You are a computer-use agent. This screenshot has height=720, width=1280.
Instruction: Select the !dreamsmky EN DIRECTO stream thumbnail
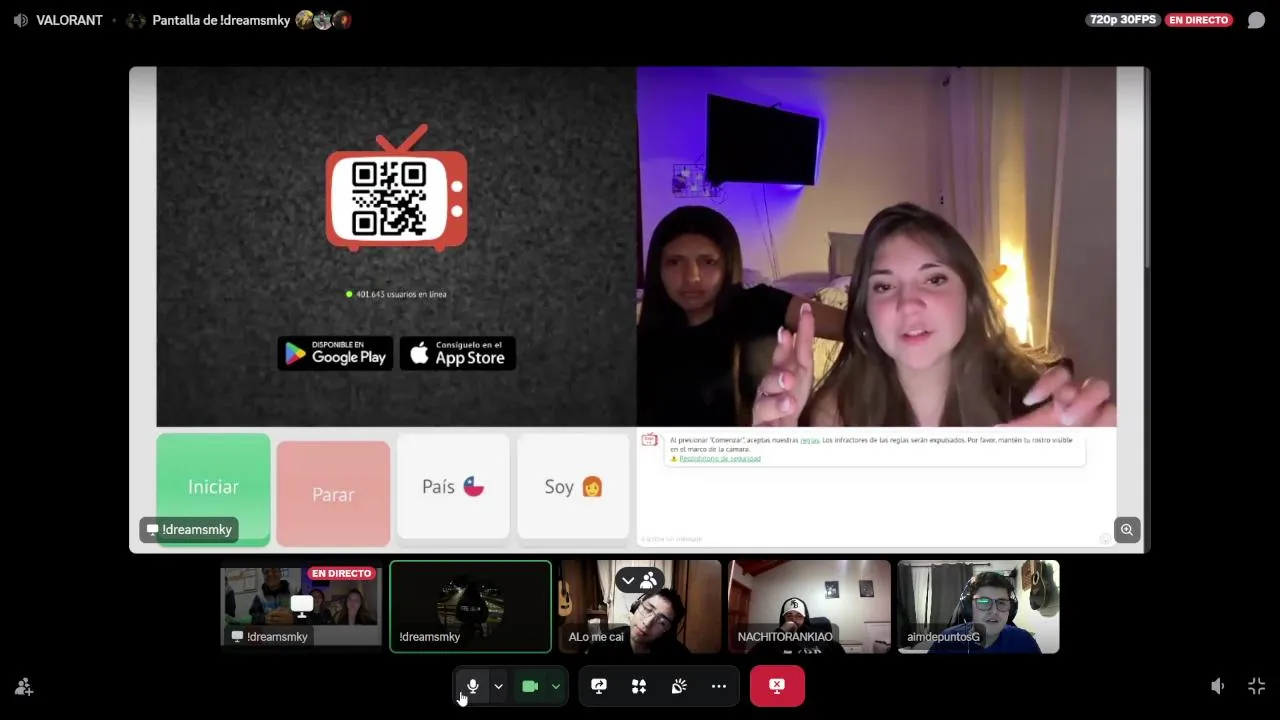(x=301, y=607)
